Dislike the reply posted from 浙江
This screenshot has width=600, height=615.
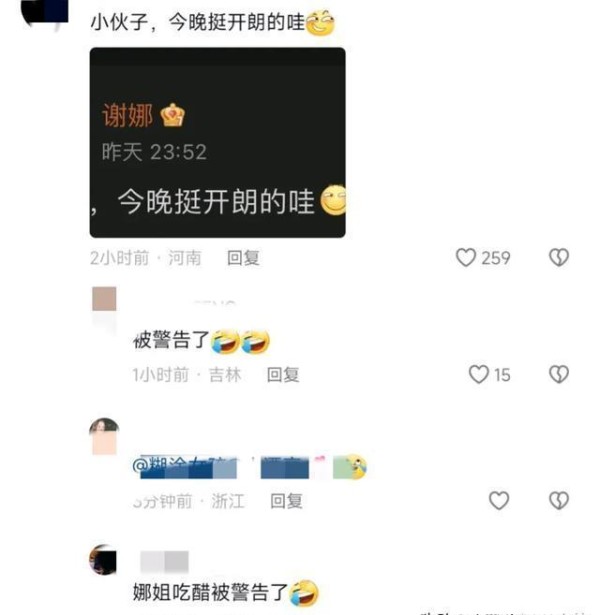click(x=559, y=500)
